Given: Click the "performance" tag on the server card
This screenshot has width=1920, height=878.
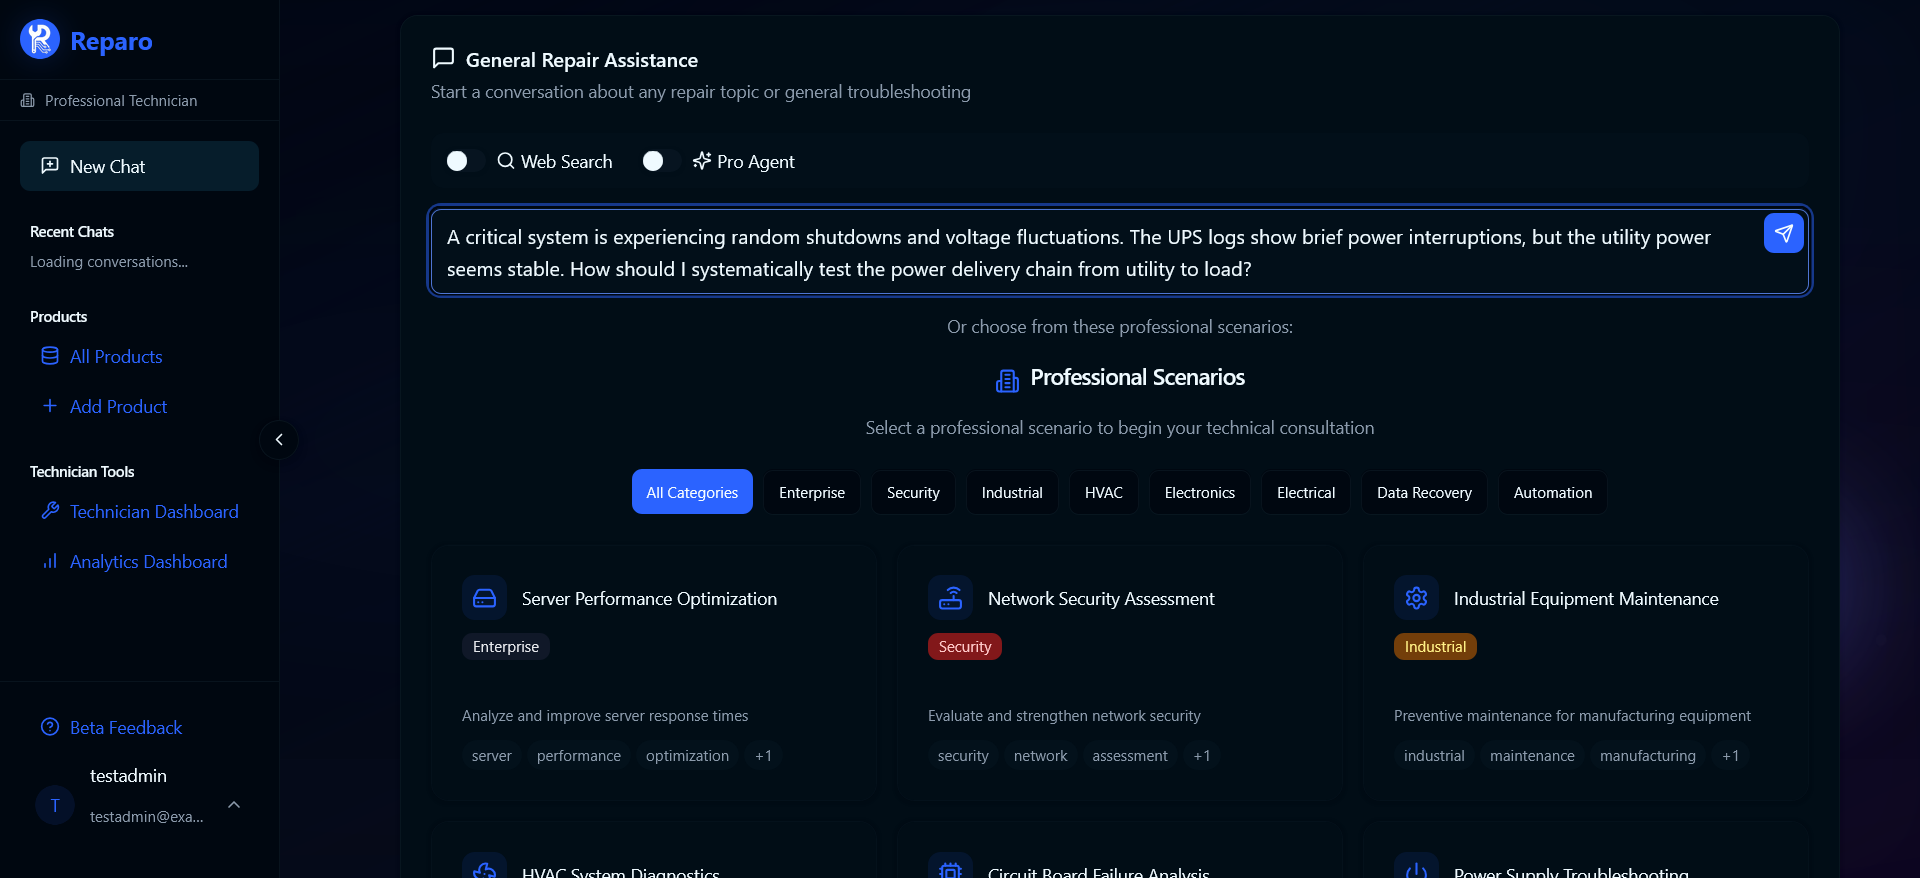Looking at the screenshot, I should click(x=579, y=756).
